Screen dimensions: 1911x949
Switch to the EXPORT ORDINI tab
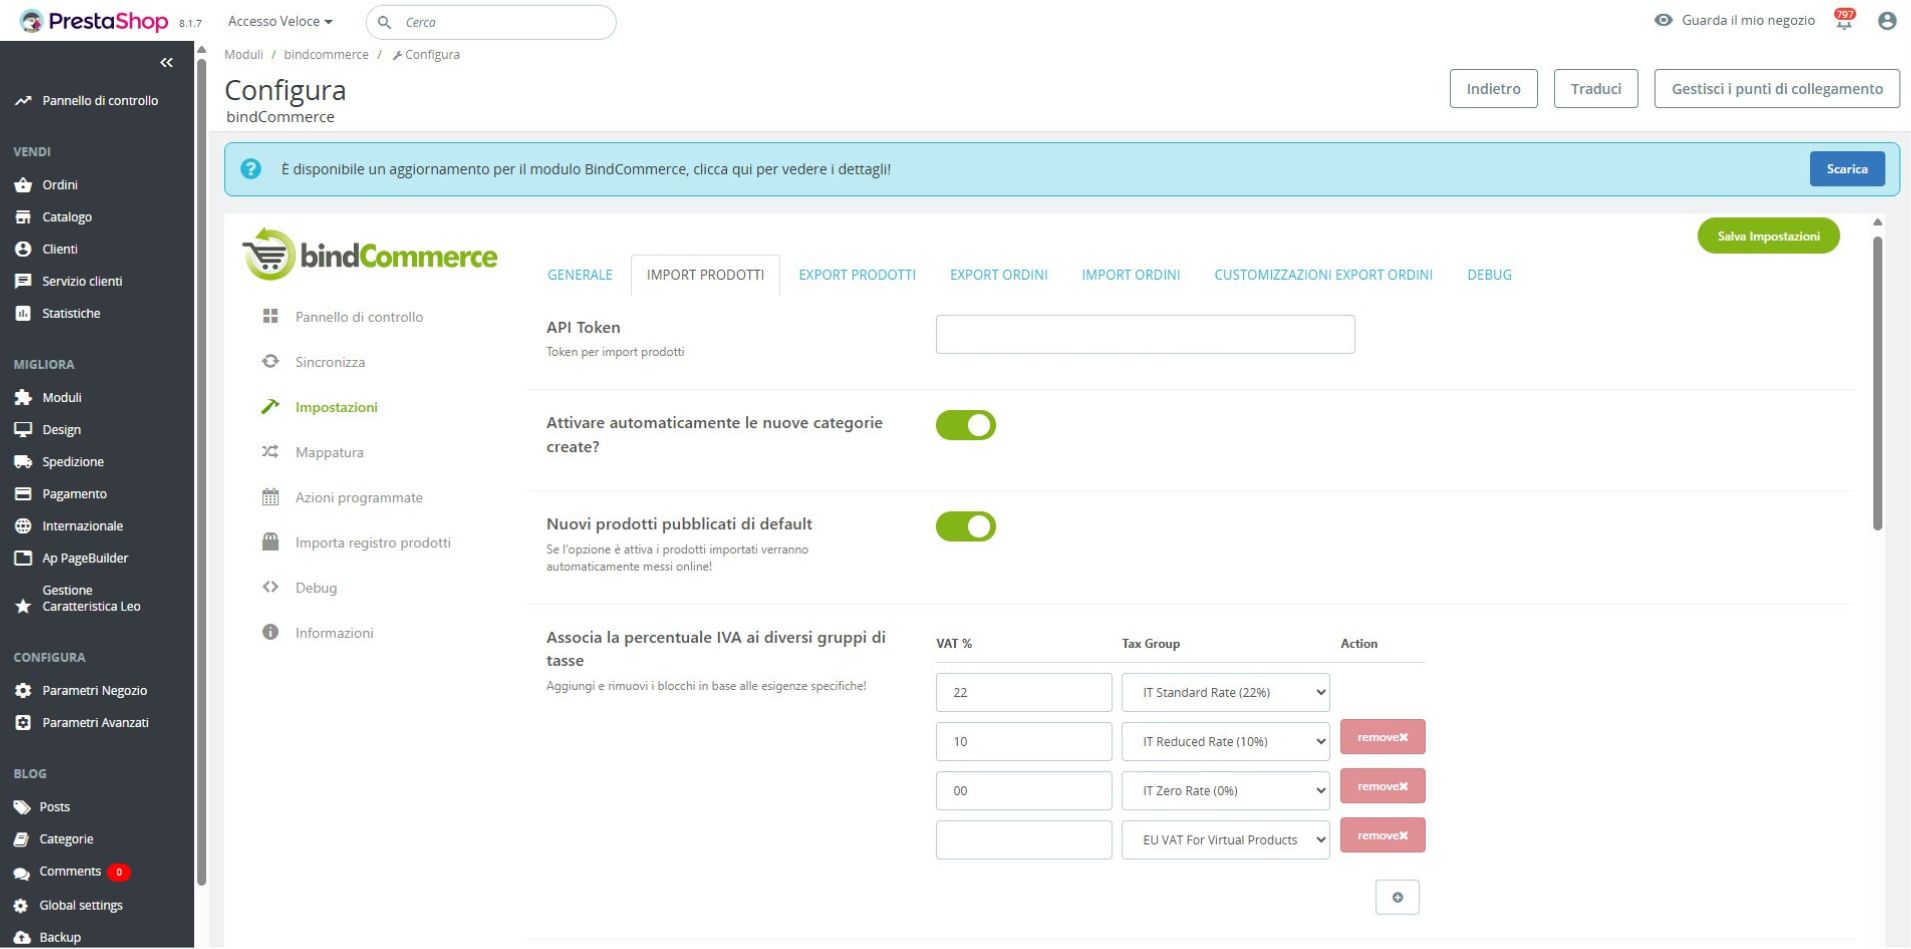click(998, 275)
